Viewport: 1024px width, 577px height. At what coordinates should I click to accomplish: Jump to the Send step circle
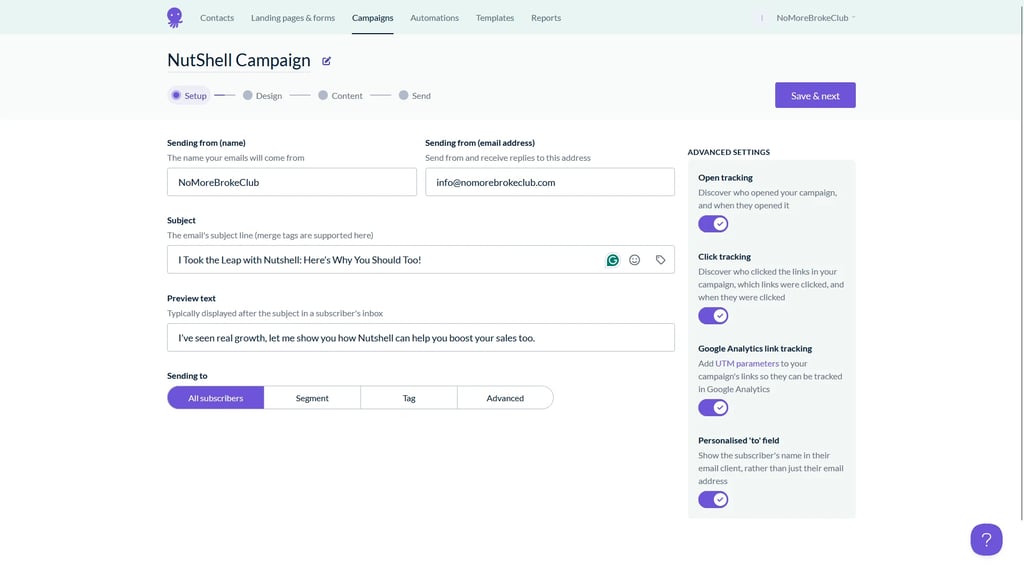(x=403, y=96)
